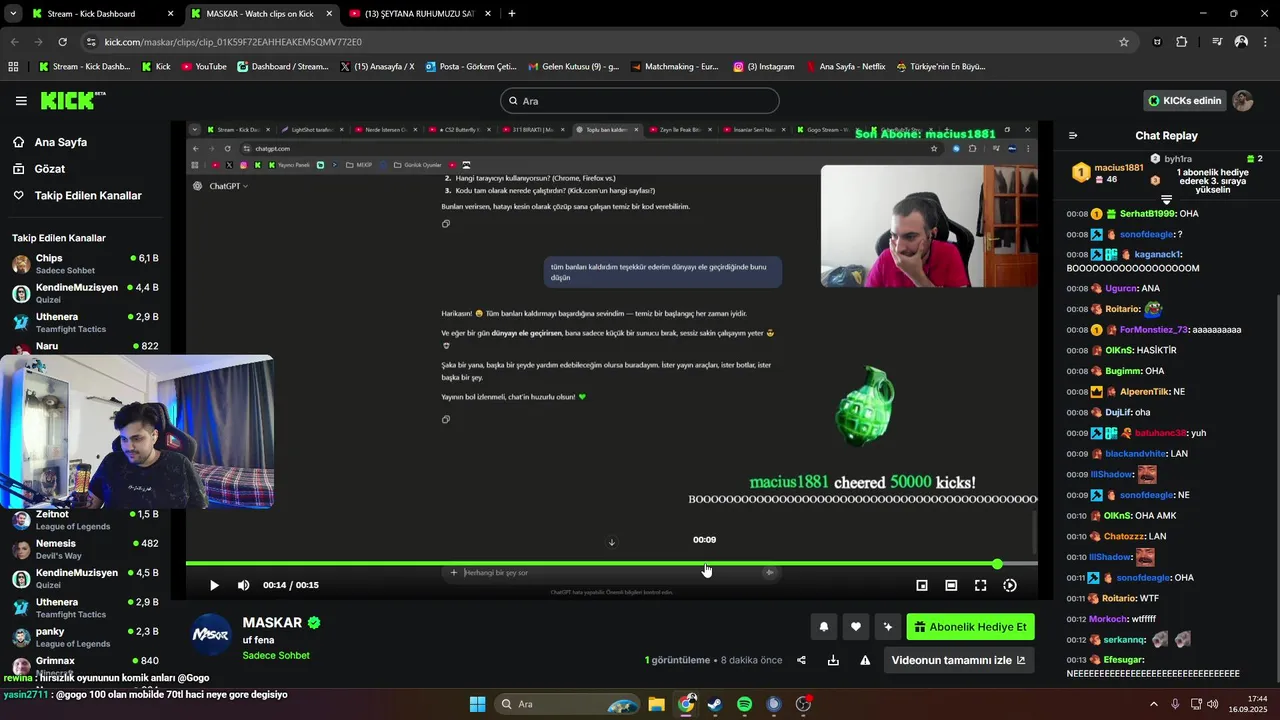Open Spotify from taskbar

coord(744,704)
